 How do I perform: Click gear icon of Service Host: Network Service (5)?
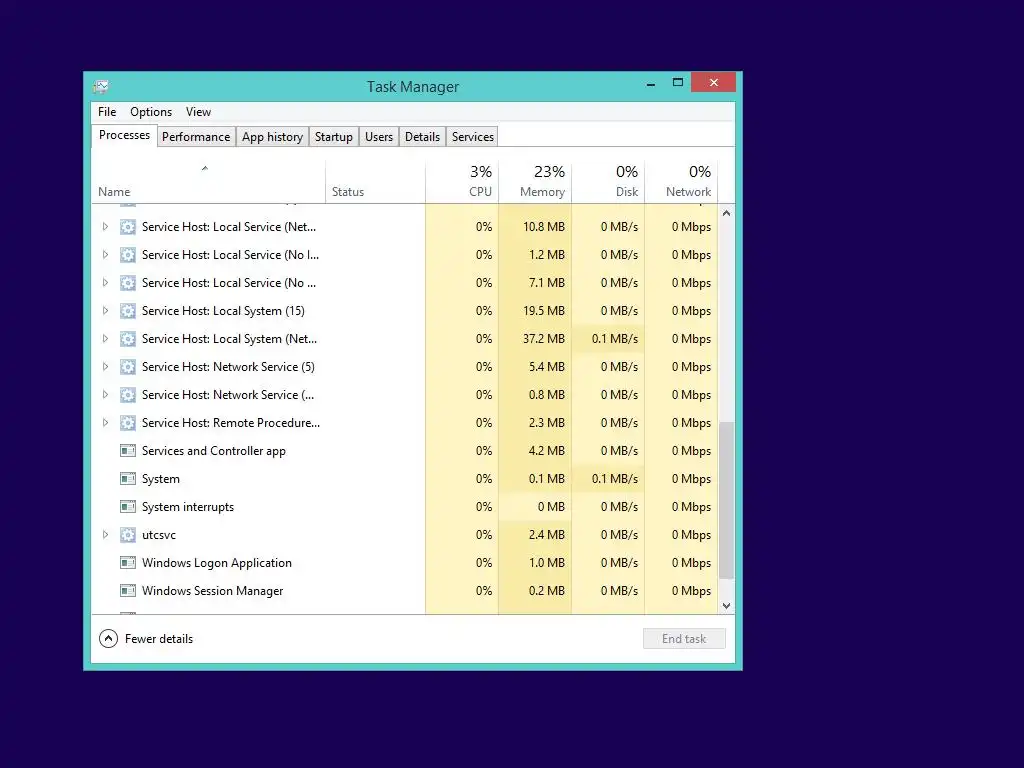coord(128,367)
